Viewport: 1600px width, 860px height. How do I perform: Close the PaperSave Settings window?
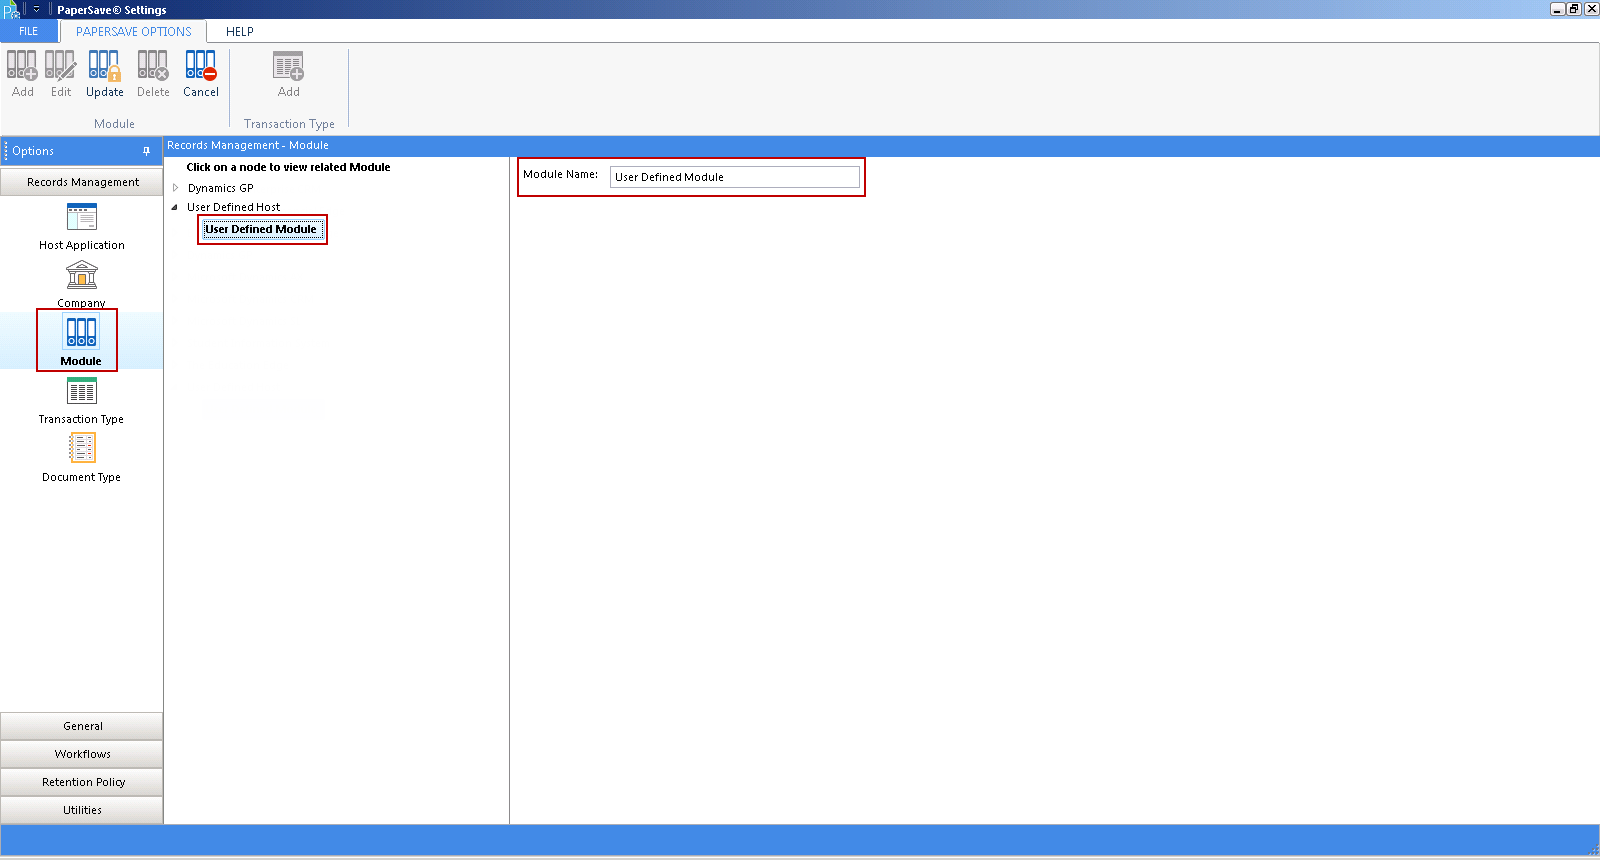pyautogui.click(x=1591, y=9)
